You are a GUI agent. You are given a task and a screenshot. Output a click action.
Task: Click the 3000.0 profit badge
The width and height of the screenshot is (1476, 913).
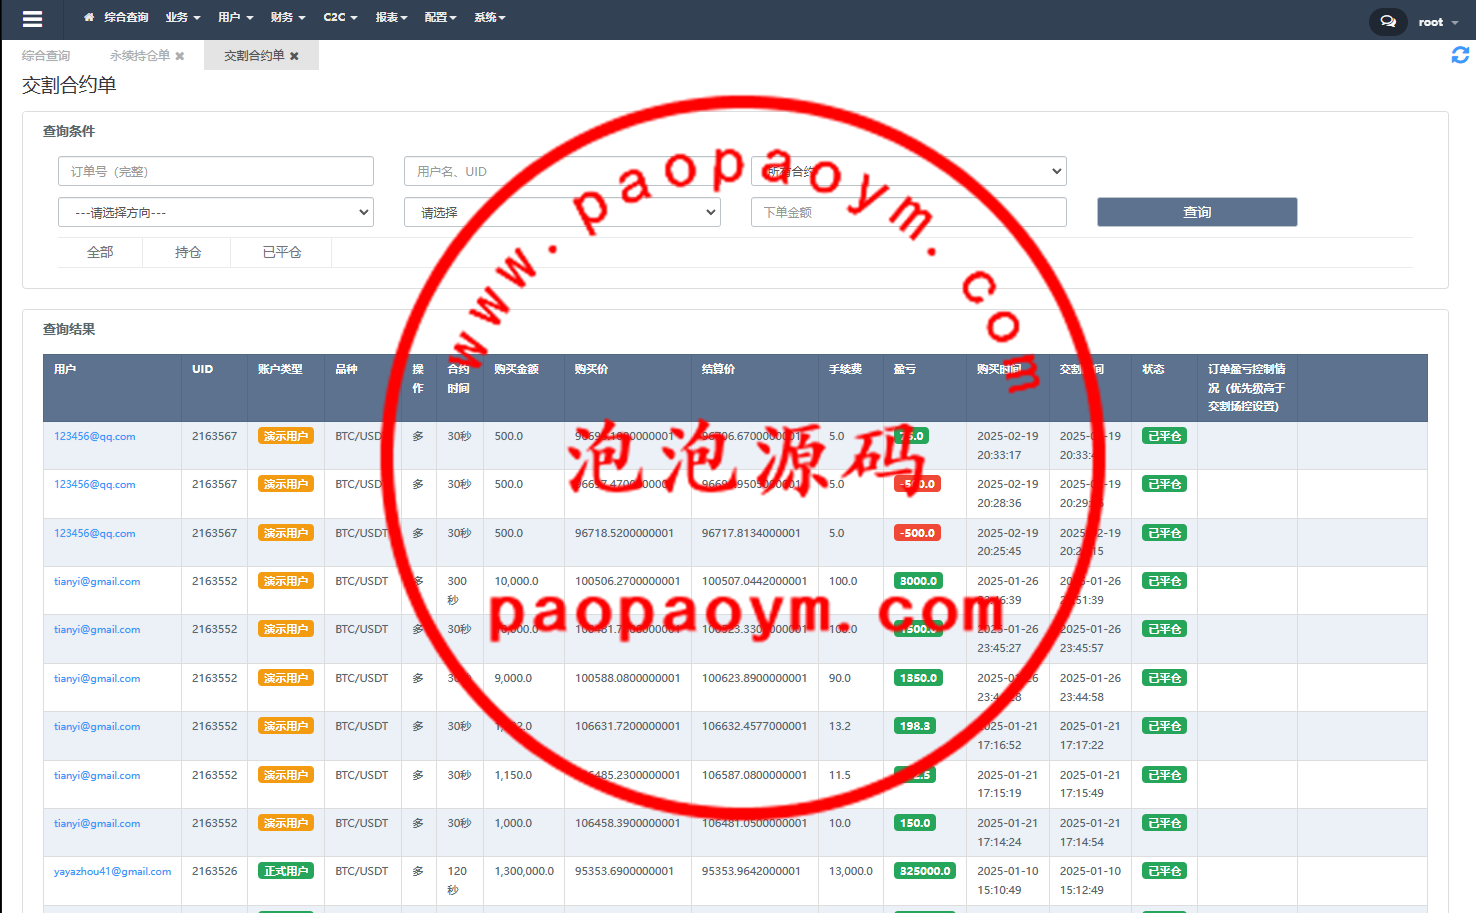[918, 581]
